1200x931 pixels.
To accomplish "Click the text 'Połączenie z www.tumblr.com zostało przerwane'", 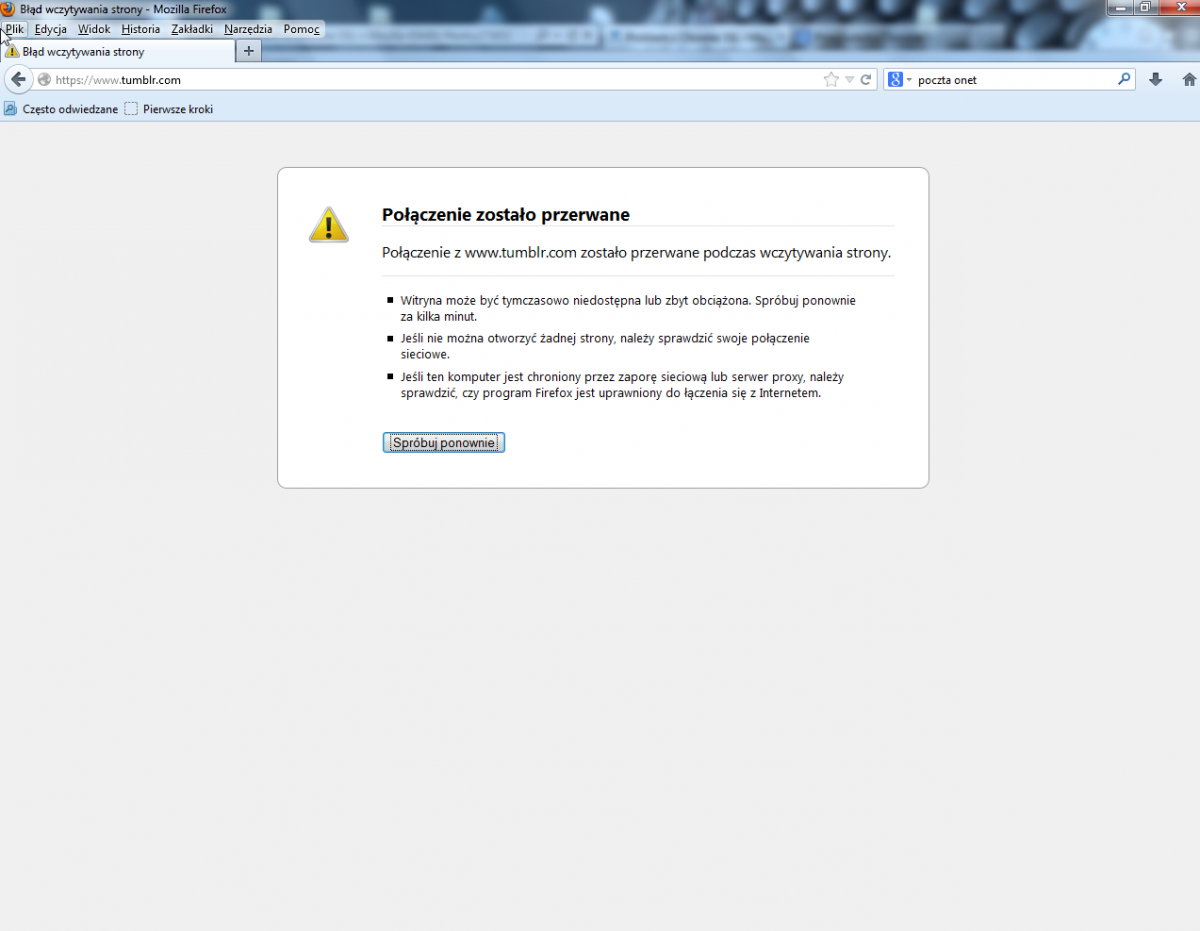I will click(540, 252).
